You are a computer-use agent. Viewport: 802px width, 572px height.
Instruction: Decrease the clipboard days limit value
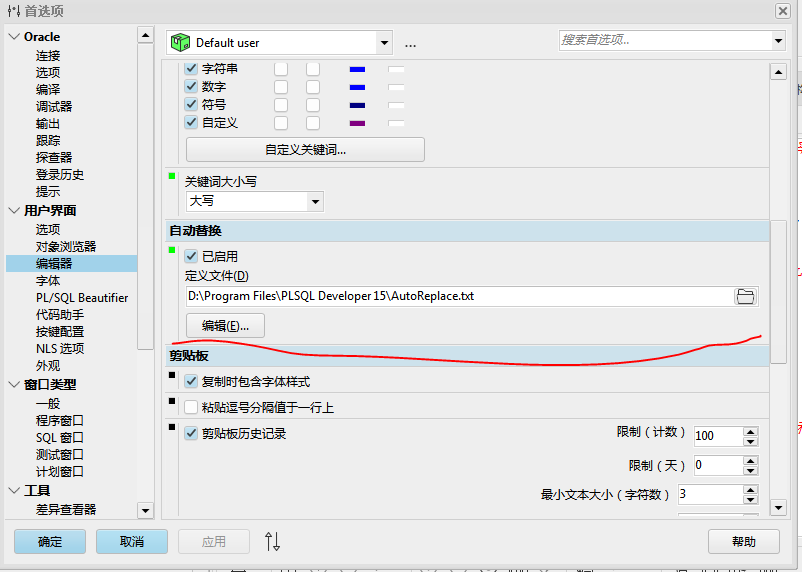pos(751,470)
